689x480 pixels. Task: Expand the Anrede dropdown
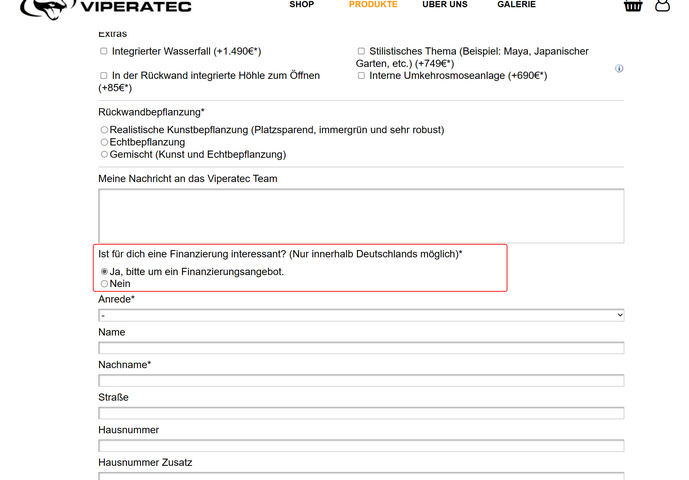pos(361,315)
